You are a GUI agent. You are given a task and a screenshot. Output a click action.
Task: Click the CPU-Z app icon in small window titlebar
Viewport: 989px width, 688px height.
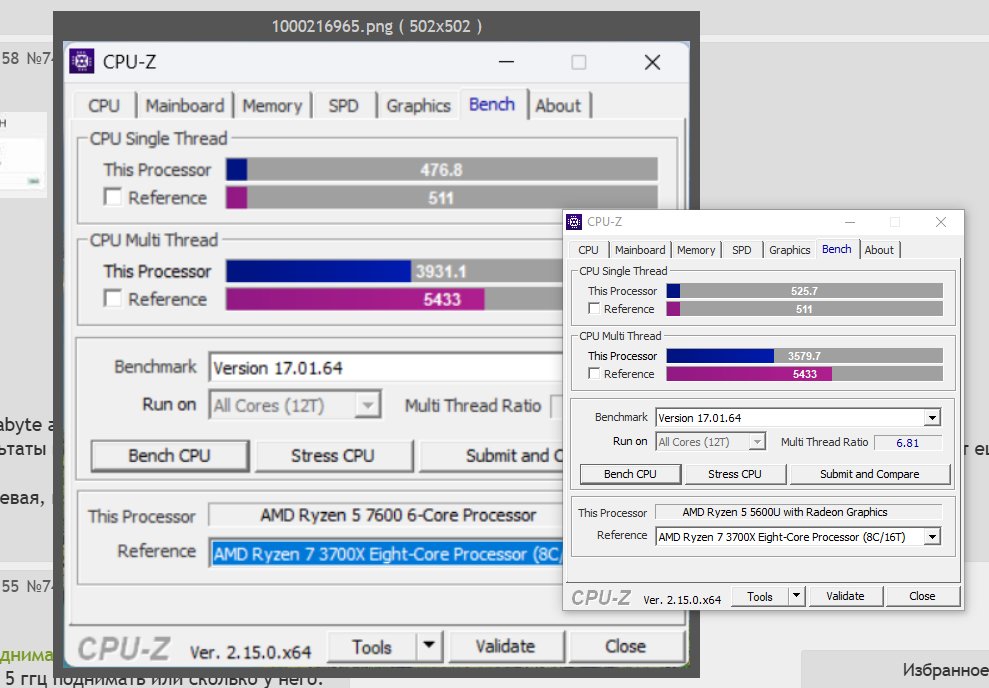coord(574,222)
